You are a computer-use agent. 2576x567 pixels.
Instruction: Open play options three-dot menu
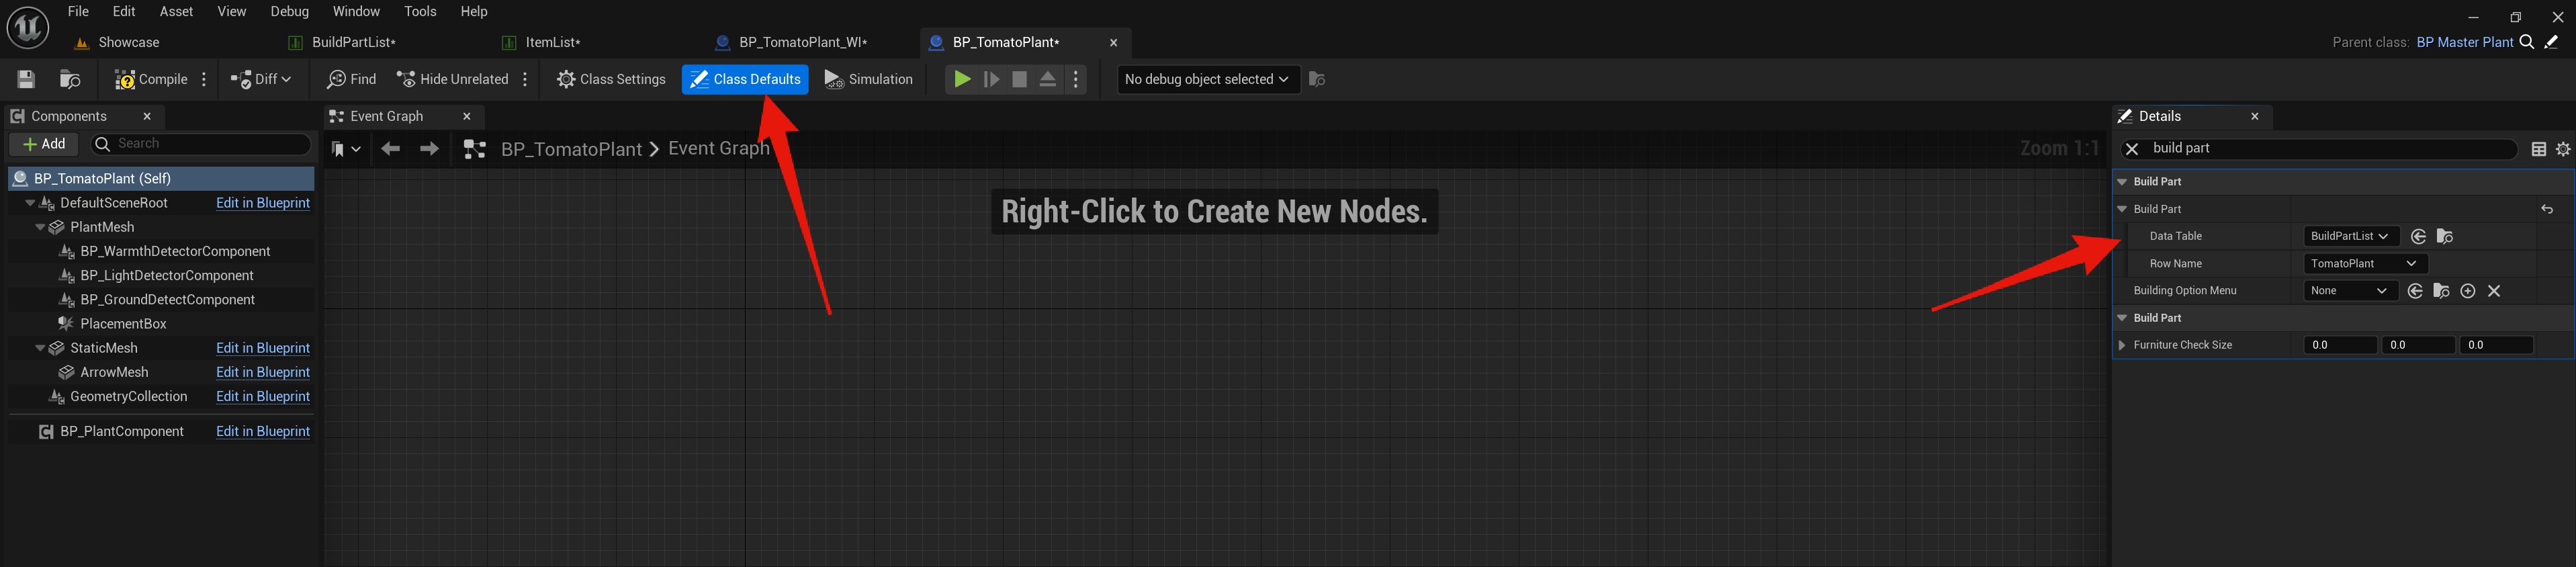click(1076, 79)
